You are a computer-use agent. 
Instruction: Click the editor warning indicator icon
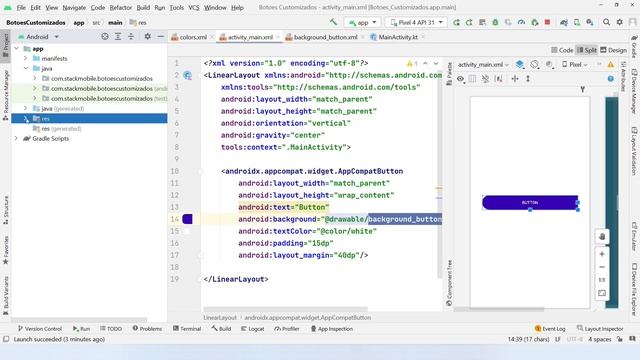[412, 63]
